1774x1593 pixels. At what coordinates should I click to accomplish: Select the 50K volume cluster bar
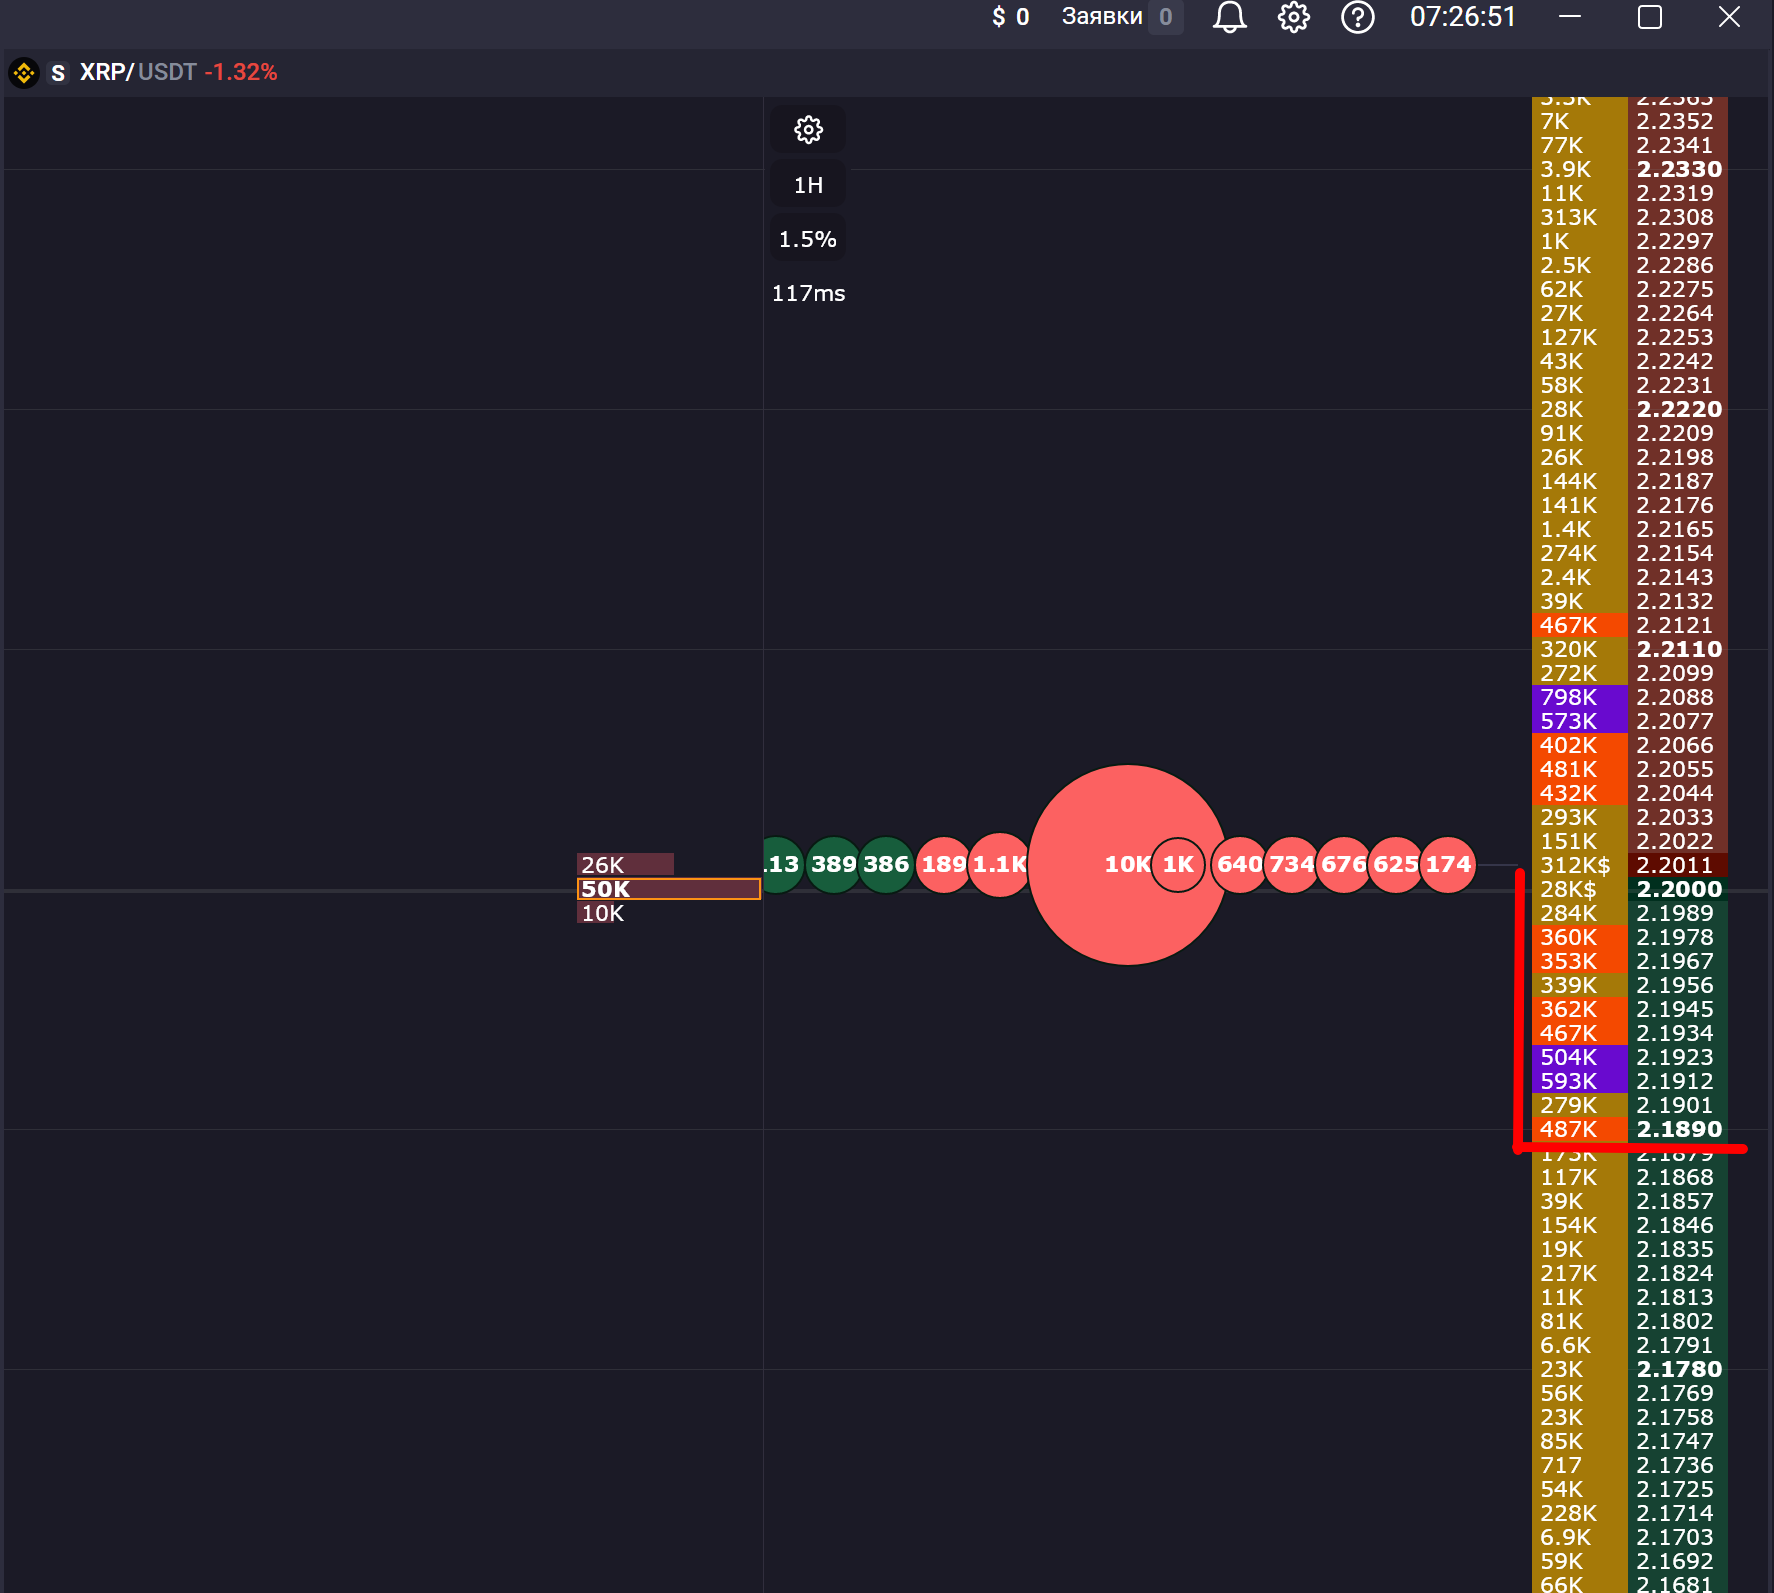(x=668, y=889)
